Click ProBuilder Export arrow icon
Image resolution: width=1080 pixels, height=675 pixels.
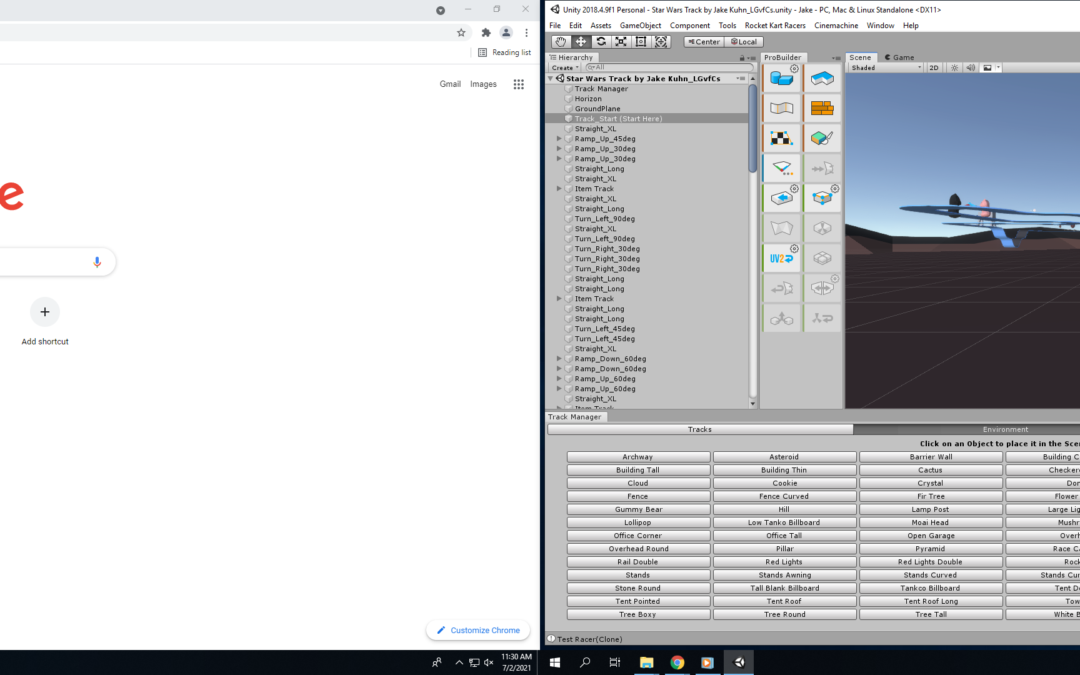(x=781, y=198)
